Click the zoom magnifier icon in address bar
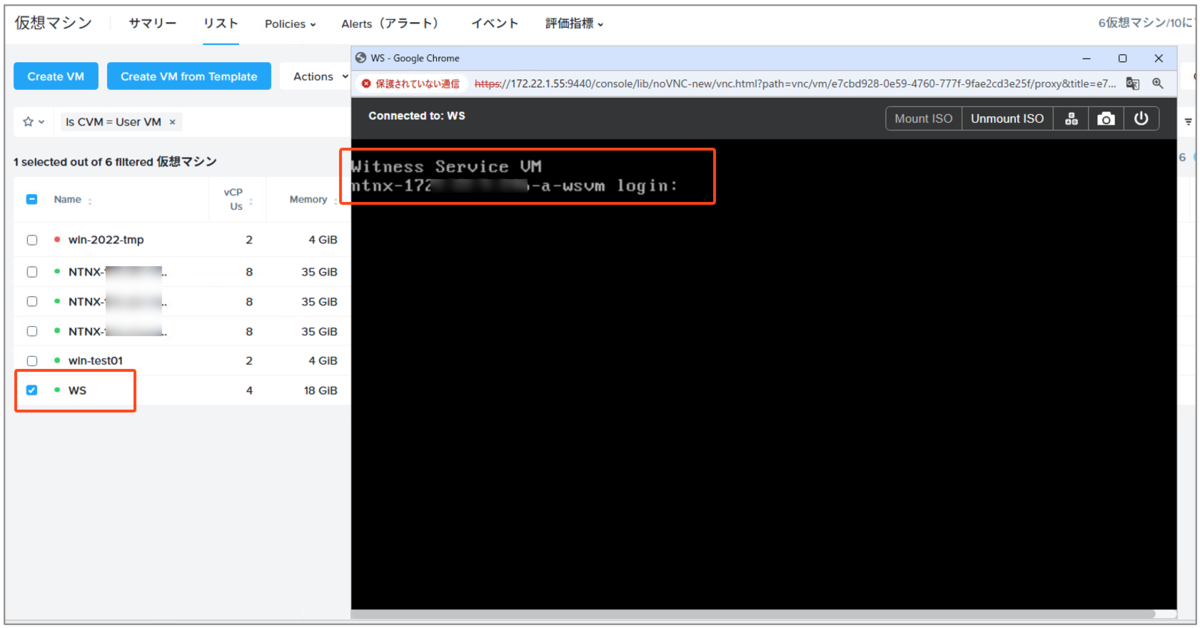1200x628 pixels. (1158, 84)
